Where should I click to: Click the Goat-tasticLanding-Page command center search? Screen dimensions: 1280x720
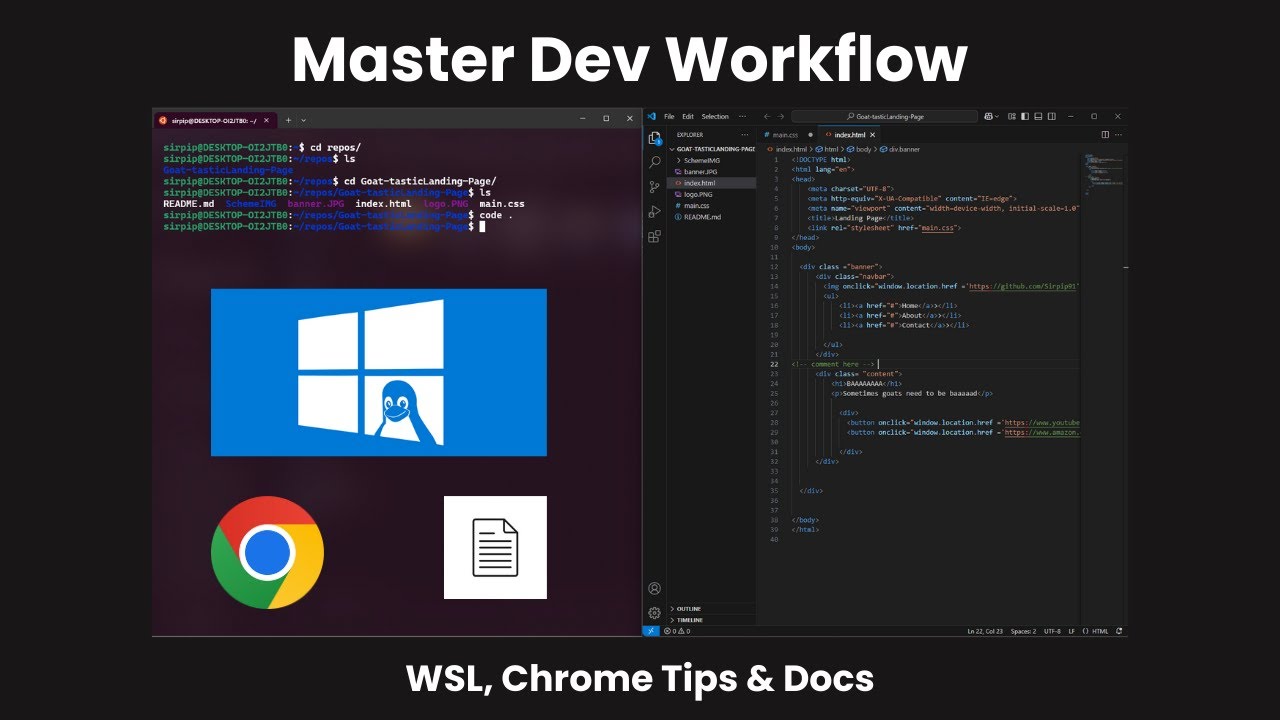[x=884, y=117]
